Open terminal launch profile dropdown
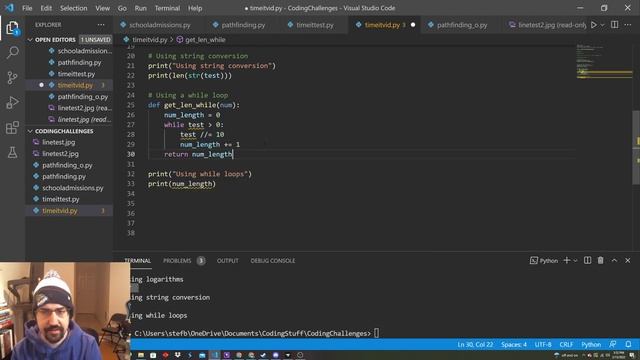 coord(576,261)
